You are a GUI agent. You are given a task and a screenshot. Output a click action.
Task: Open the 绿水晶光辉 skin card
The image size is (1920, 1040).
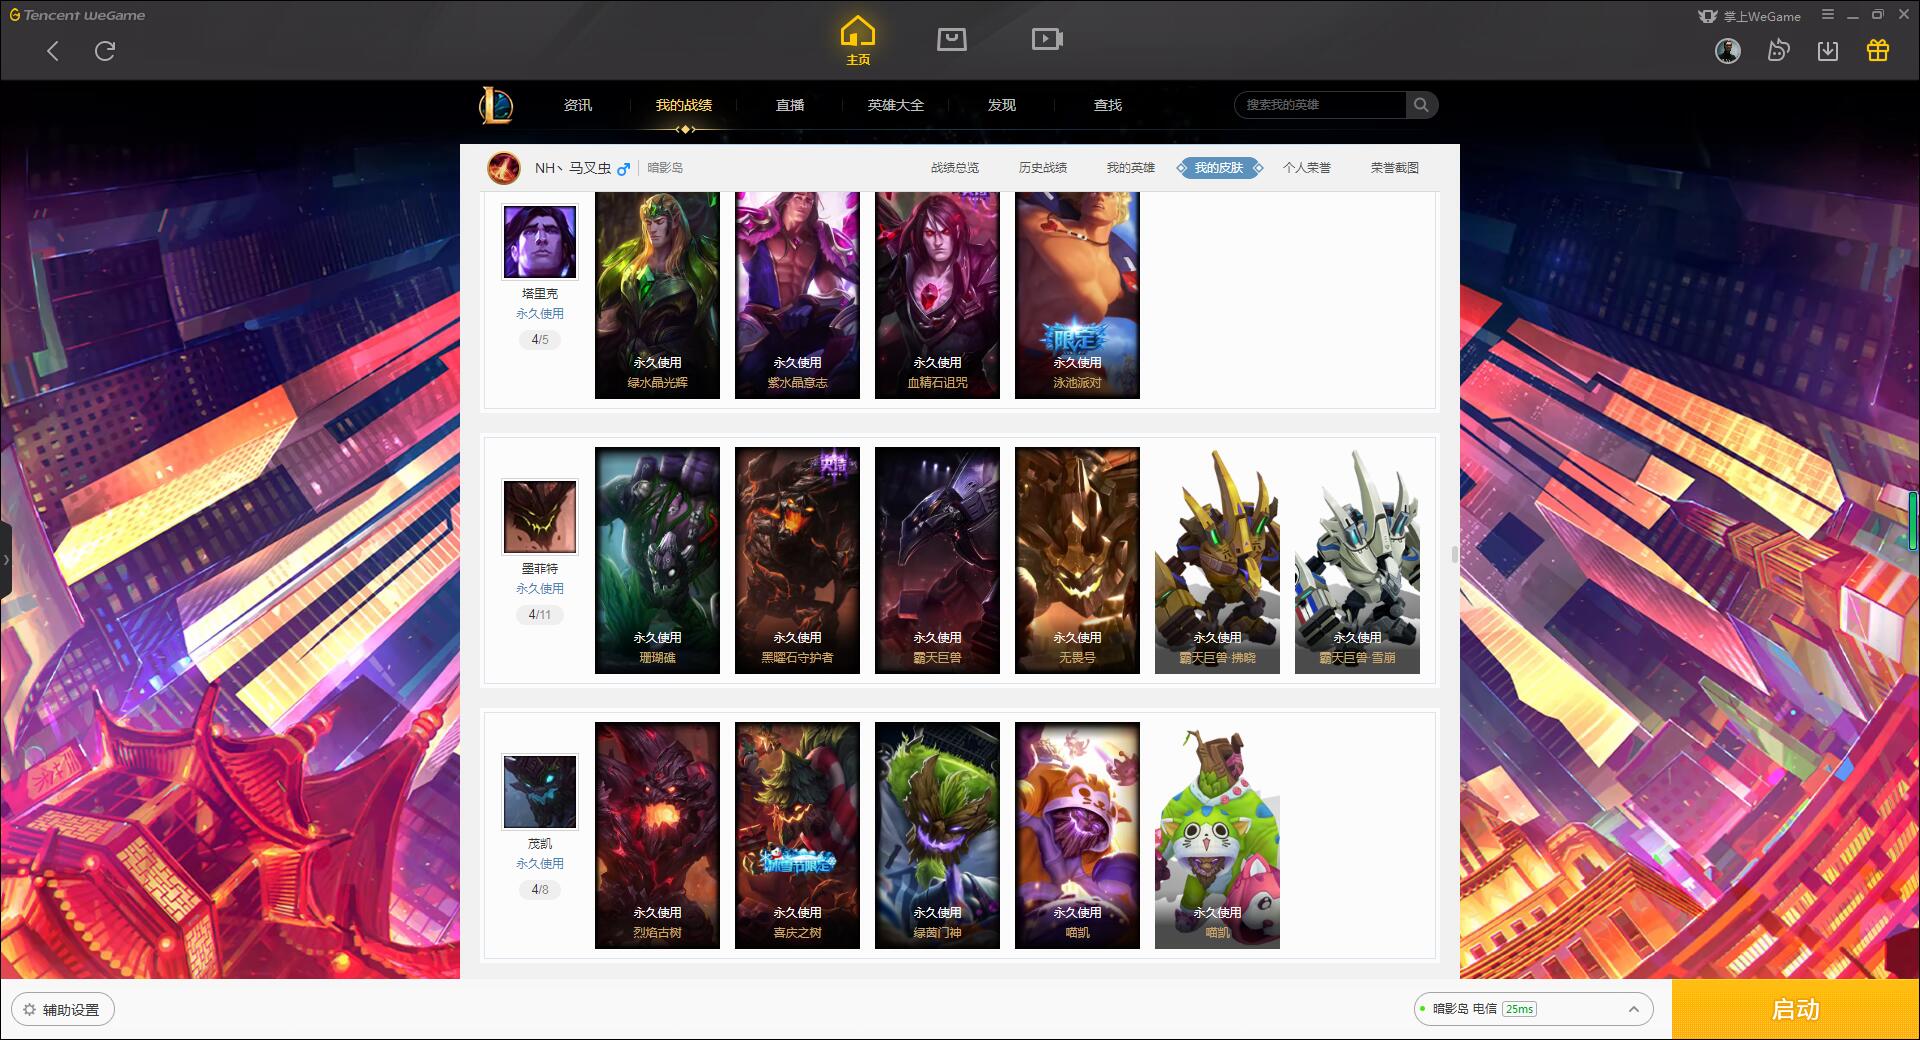click(657, 295)
